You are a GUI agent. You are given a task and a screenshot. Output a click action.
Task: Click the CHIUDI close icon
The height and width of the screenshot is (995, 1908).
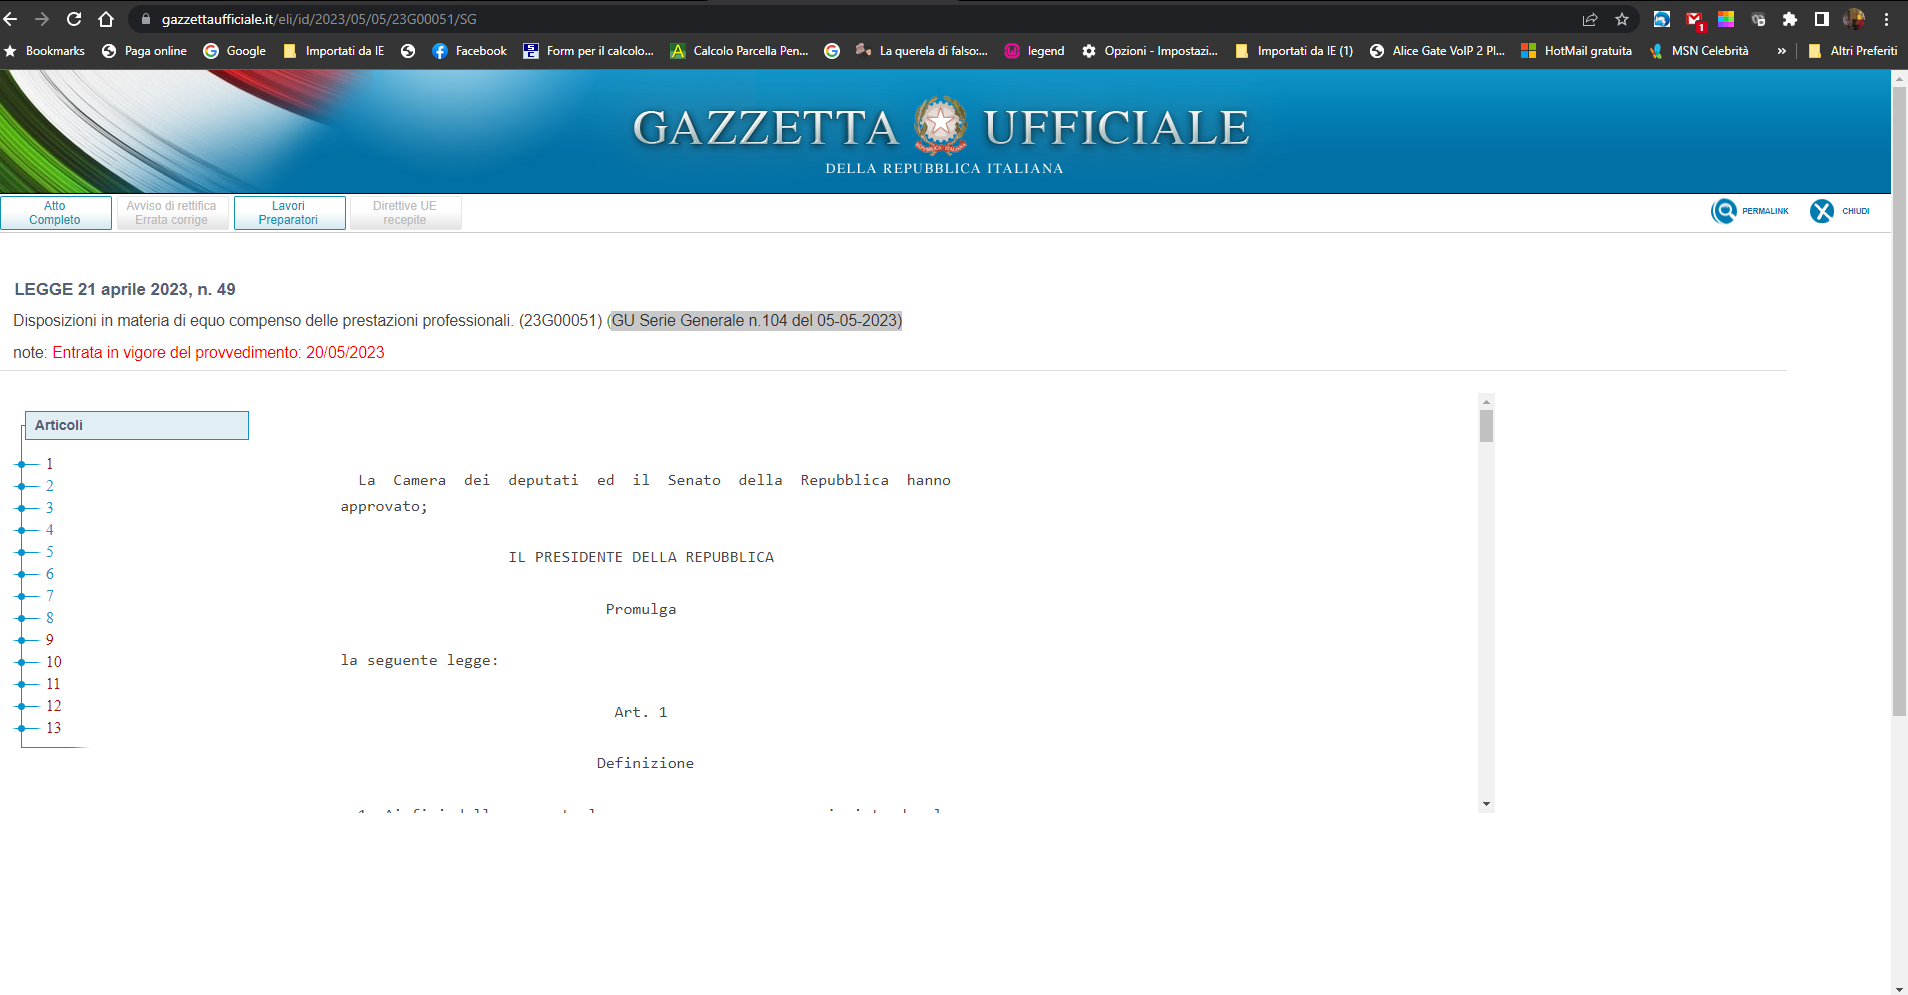pyautogui.click(x=1822, y=211)
